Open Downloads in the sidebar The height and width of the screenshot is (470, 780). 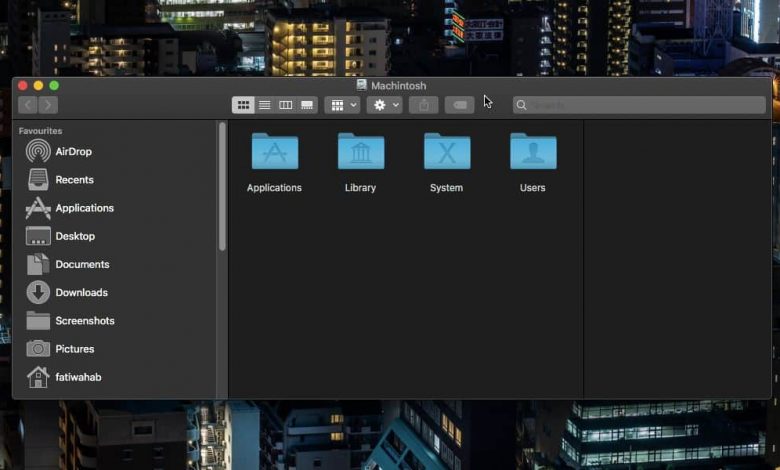coord(67,292)
